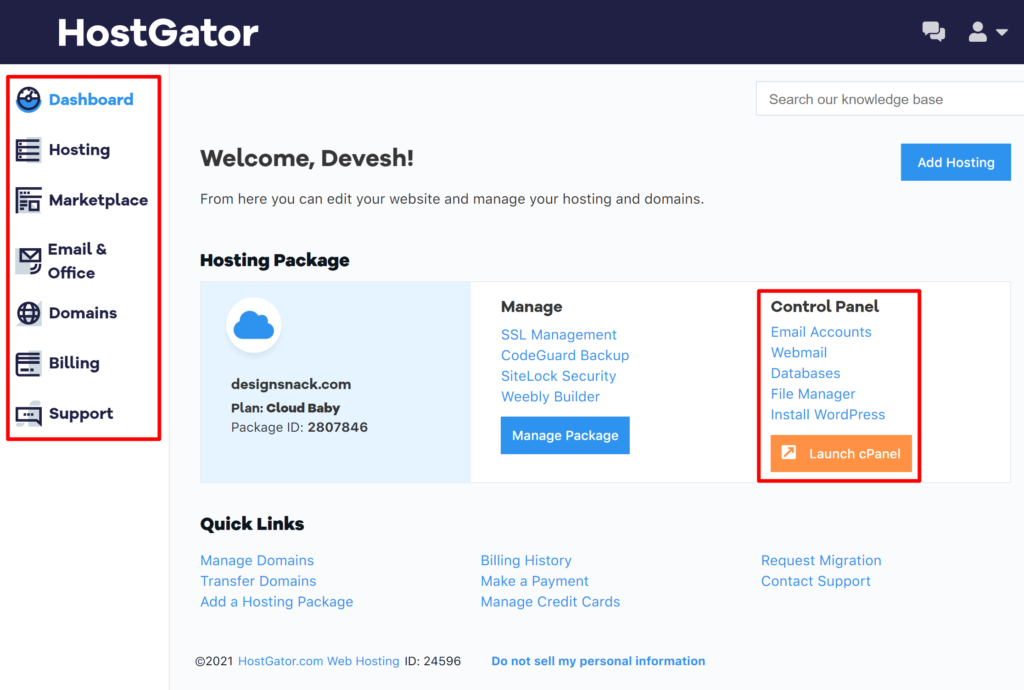1024x690 pixels.
Task: Open the Billing History quick link
Action: 526,560
